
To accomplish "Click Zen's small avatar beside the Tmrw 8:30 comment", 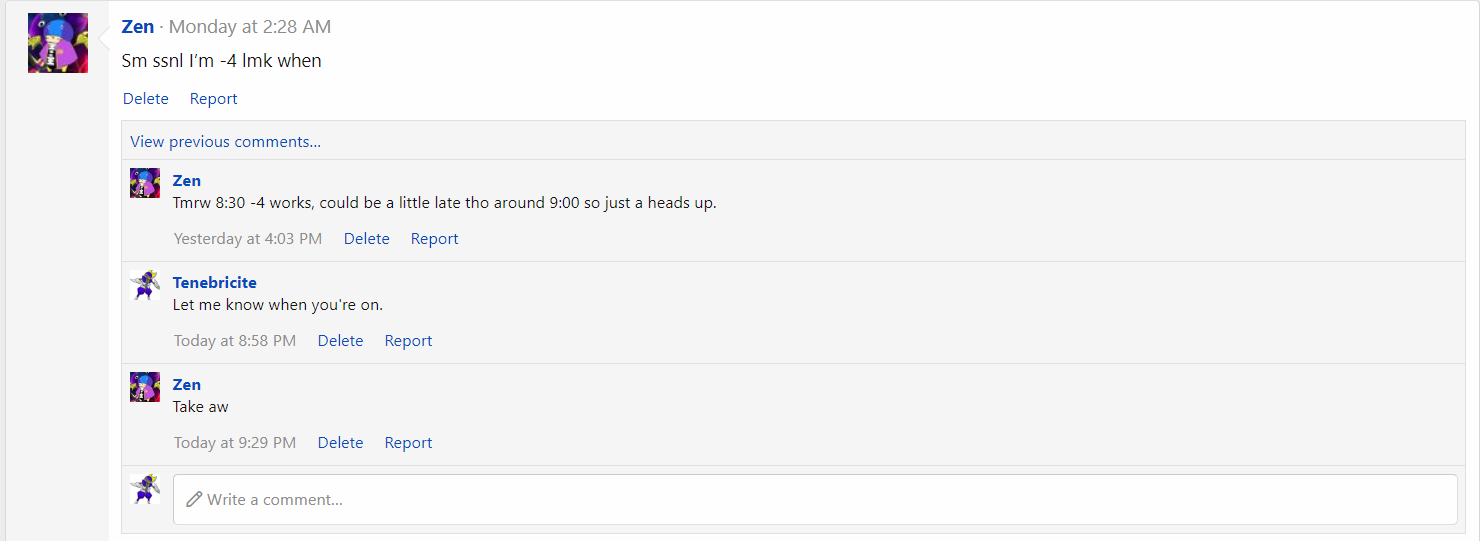I will click(x=145, y=183).
